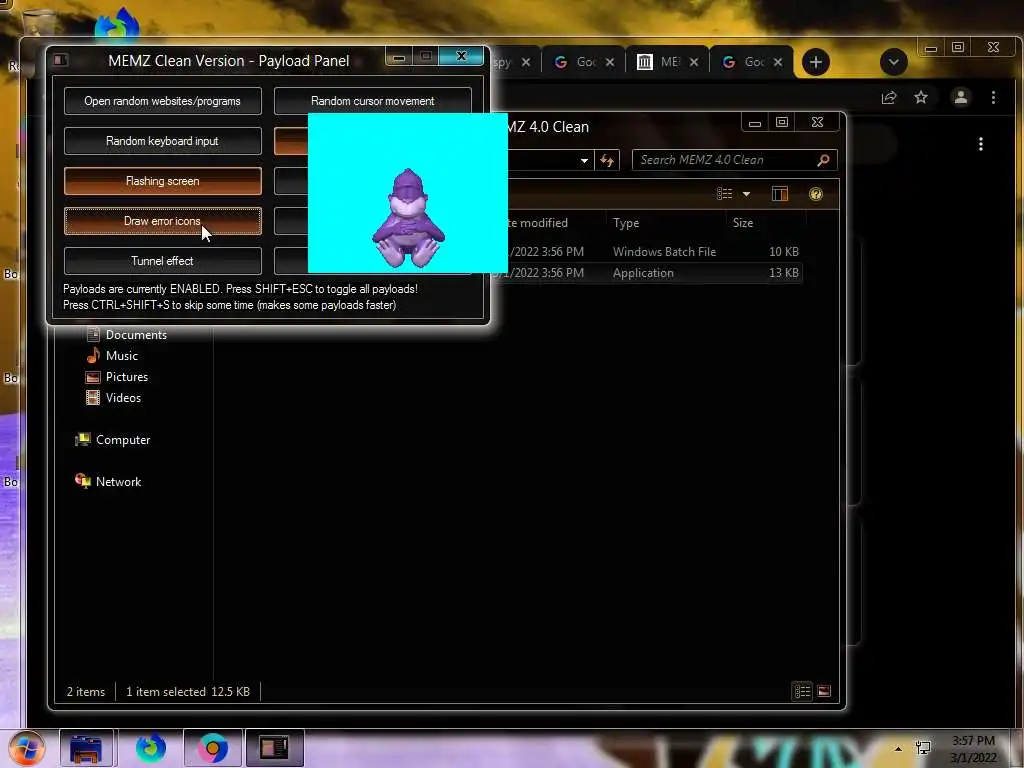Open the change view options dropdown arrow
This screenshot has height=768, width=1024.
point(746,194)
